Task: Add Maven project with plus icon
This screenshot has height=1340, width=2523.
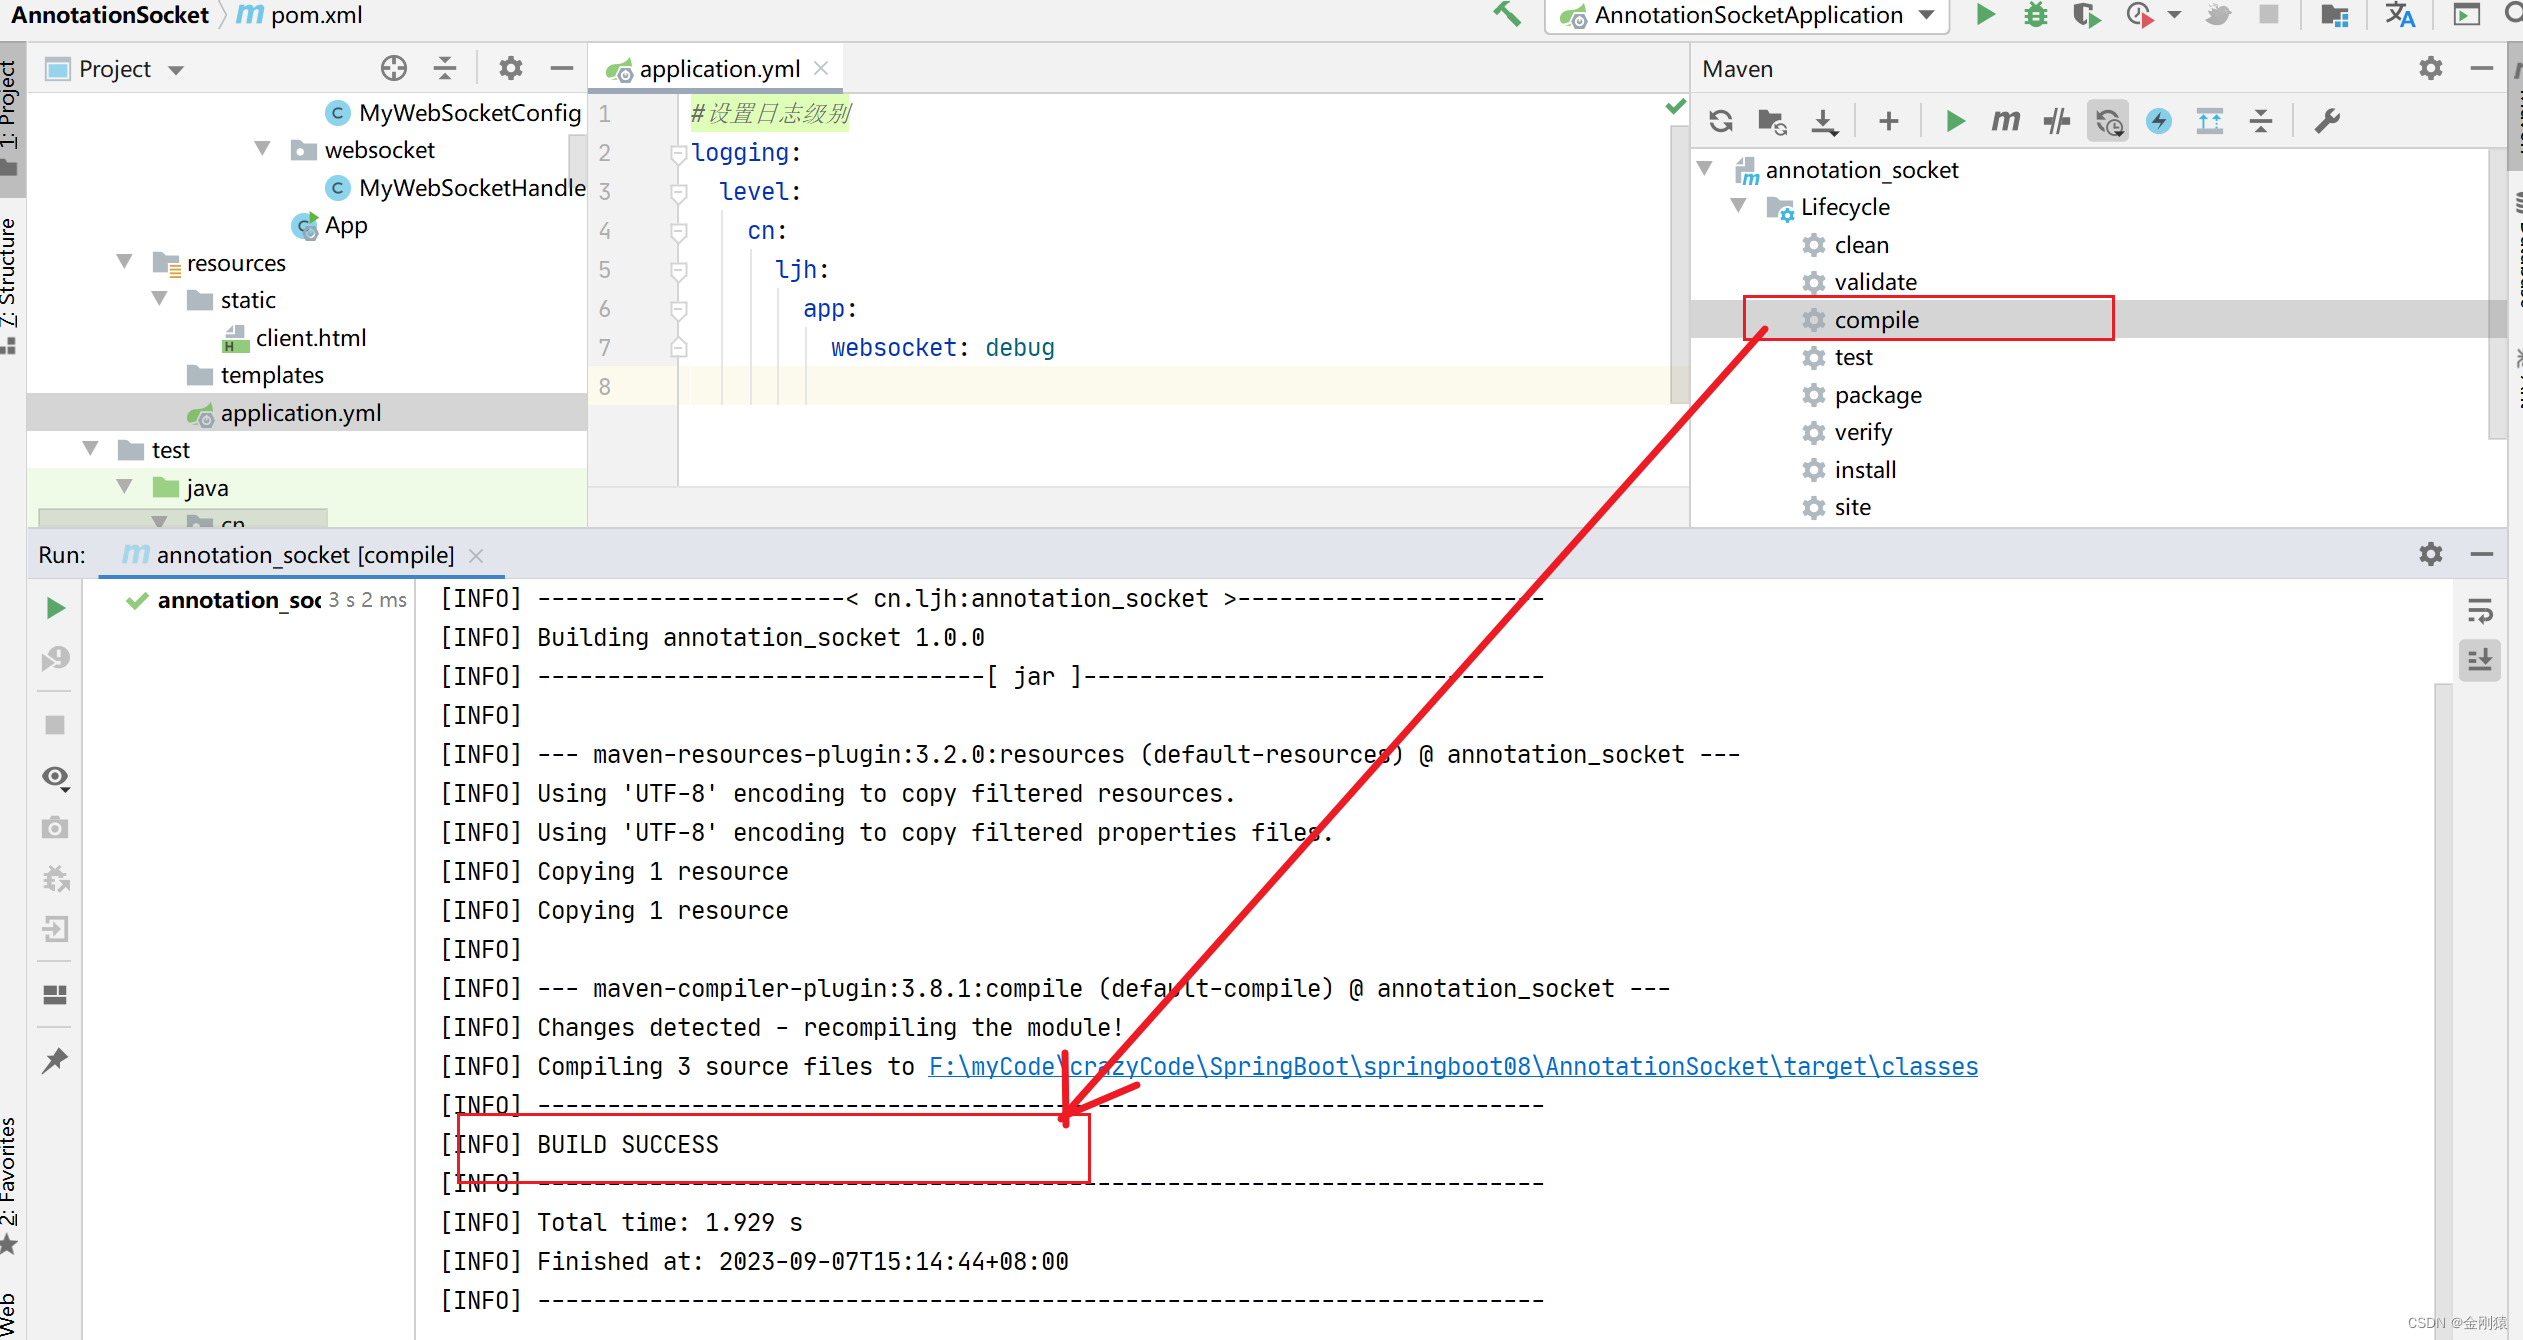Action: click(x=1888, y=121)
